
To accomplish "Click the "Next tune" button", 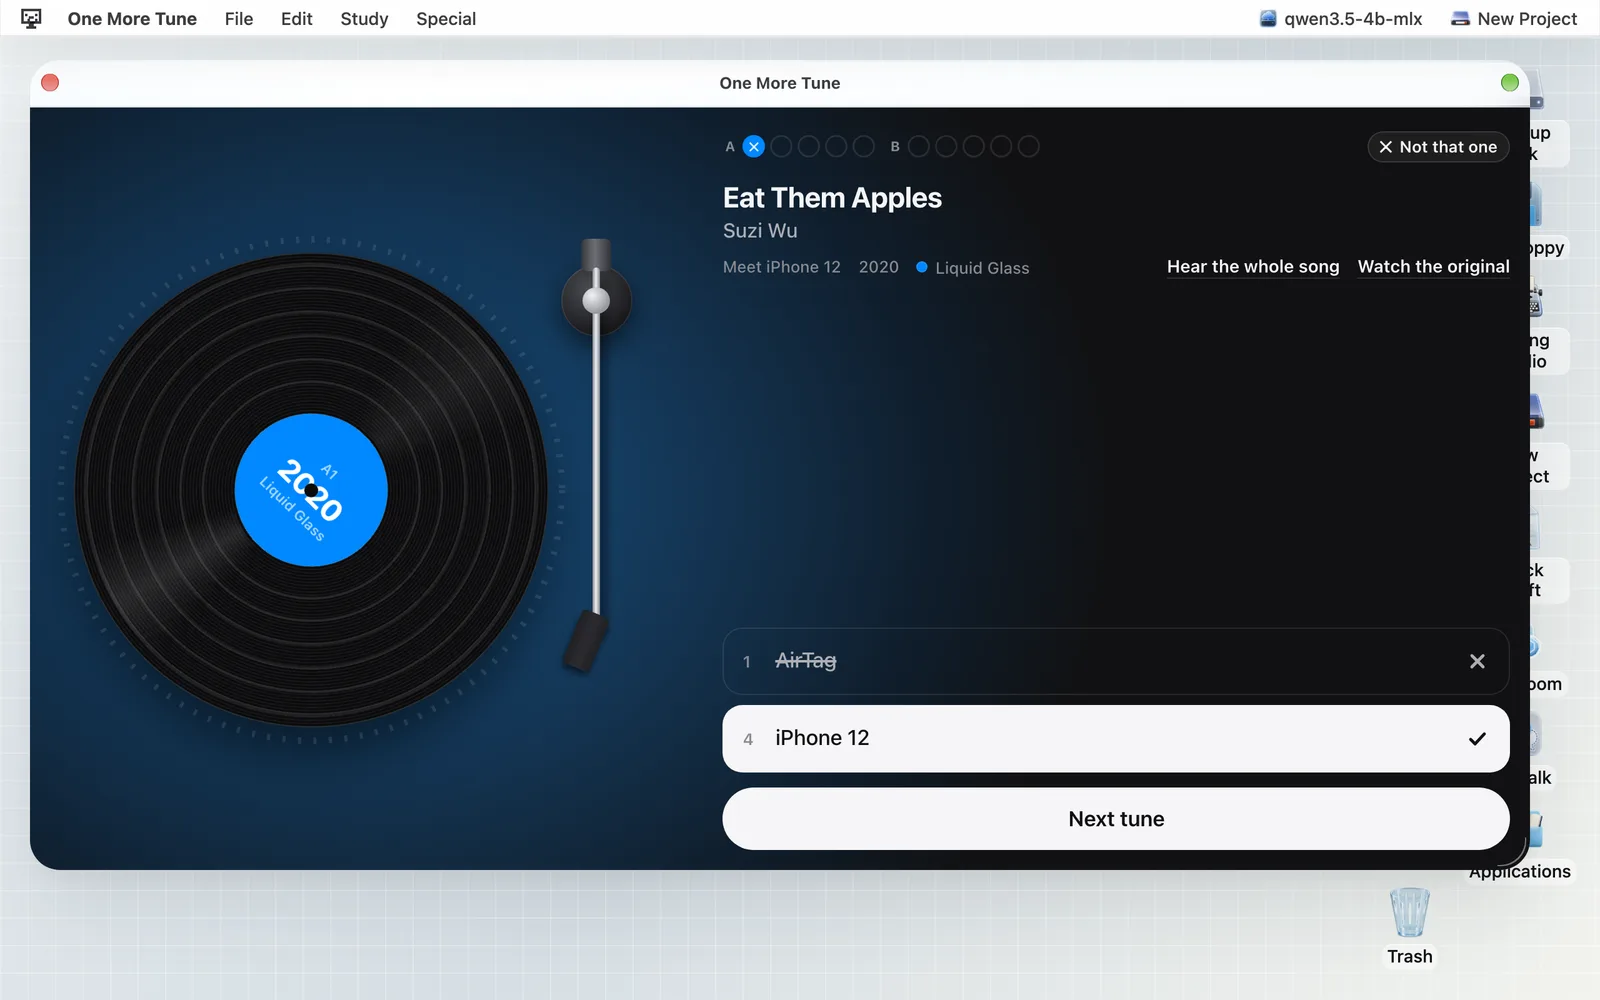I will [x=1116, y=819].
